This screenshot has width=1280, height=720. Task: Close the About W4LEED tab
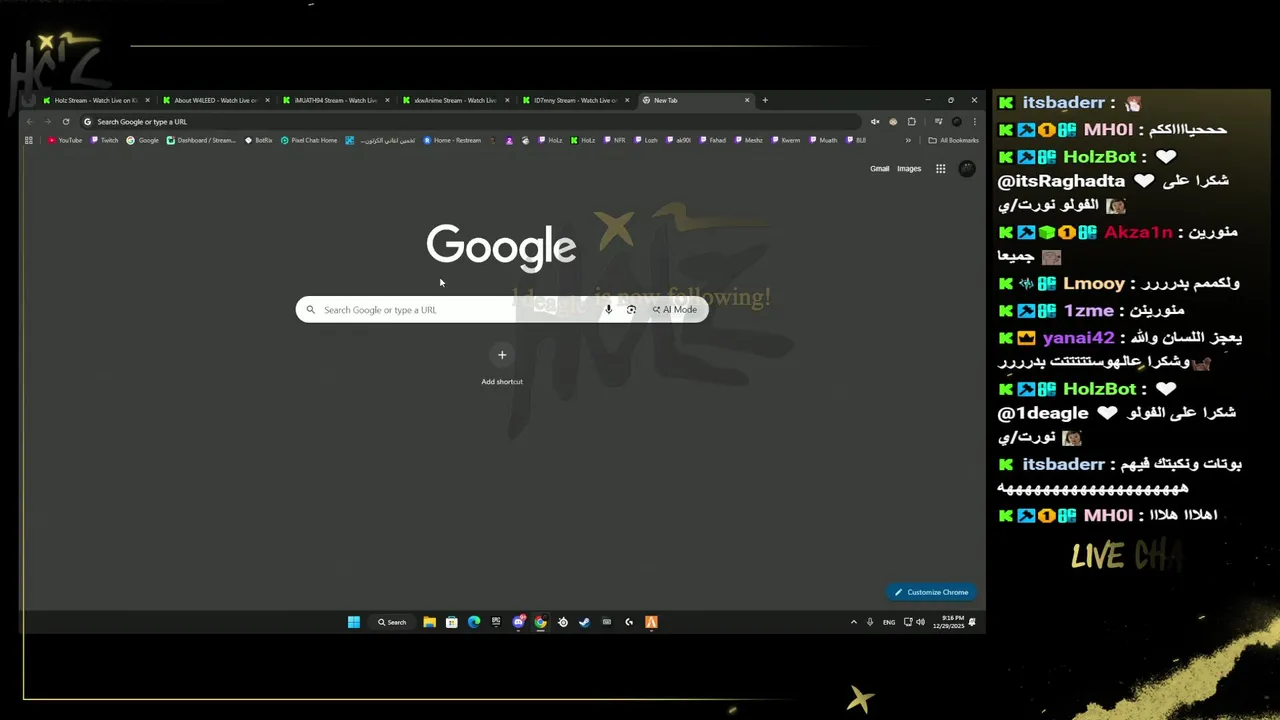[267, 100]
